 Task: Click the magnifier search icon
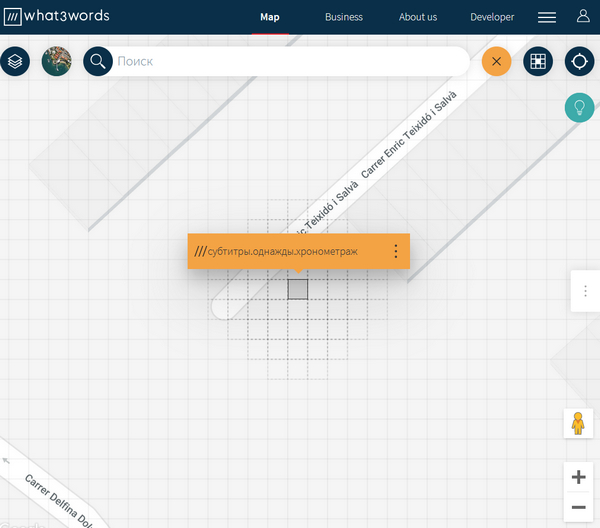(x=98, y=62)
